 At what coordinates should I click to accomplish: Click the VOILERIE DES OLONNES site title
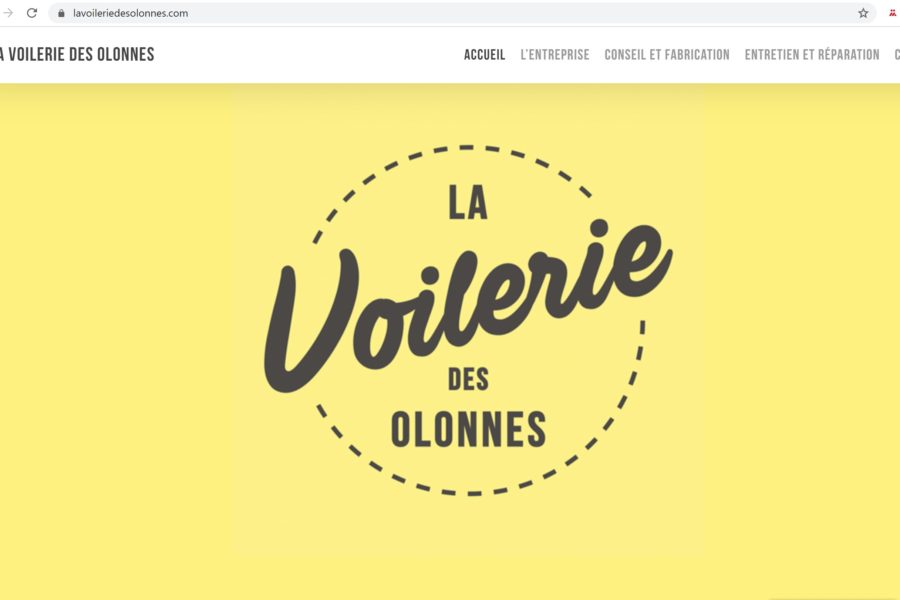77,55
